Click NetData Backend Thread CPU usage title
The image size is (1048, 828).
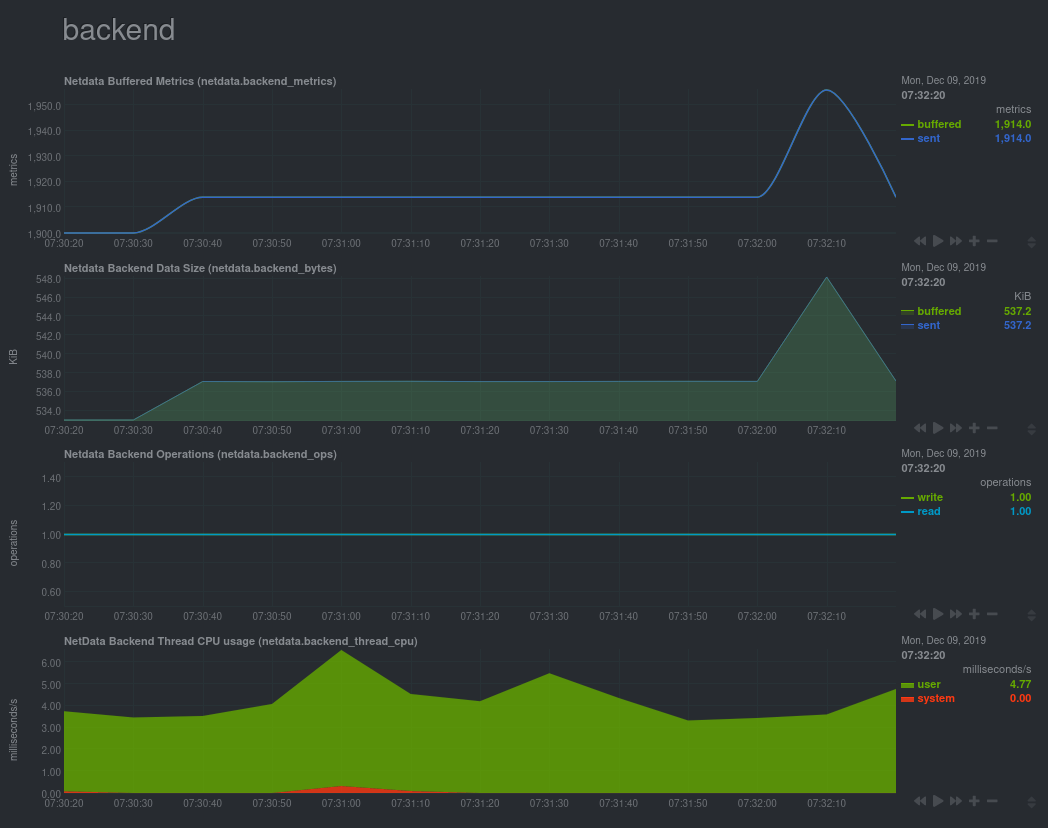241,641
